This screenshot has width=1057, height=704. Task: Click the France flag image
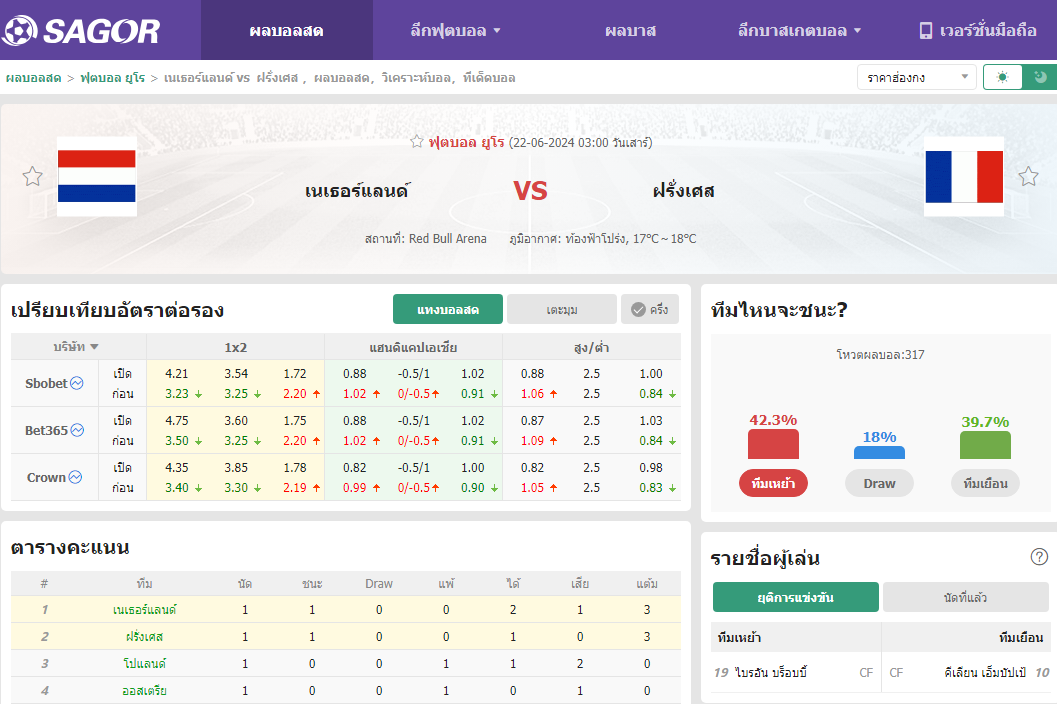(x=964, y=177)
